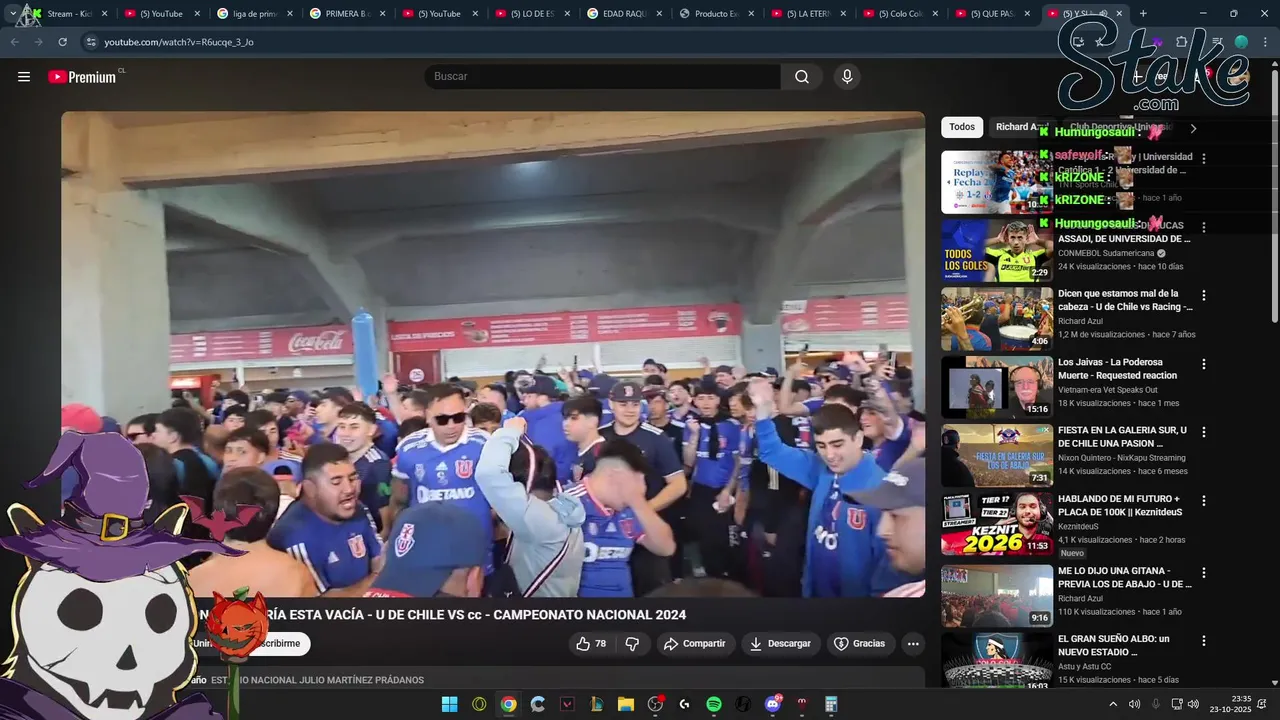Open a new browser tab

click(x=1143, y=14)
